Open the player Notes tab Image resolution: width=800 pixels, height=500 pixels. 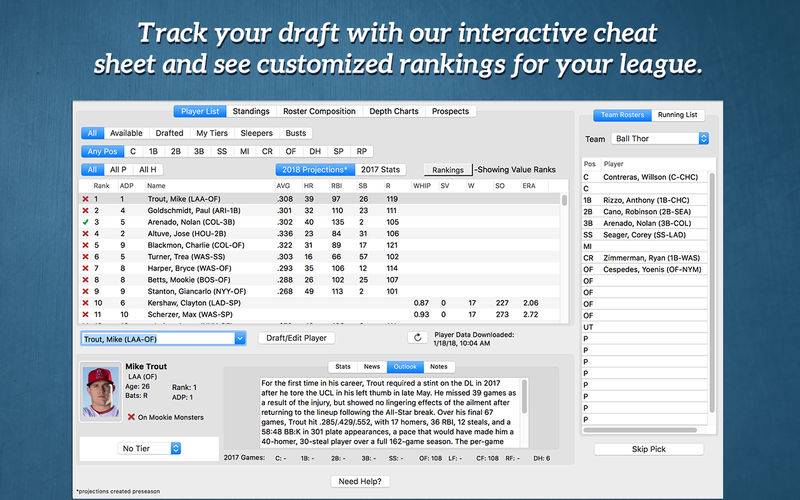pos(439,366)
